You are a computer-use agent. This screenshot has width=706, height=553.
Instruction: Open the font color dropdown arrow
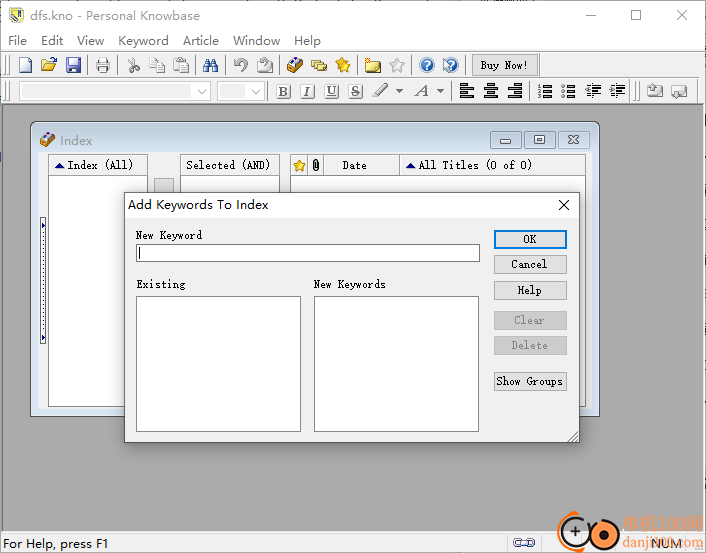point(441,91)
